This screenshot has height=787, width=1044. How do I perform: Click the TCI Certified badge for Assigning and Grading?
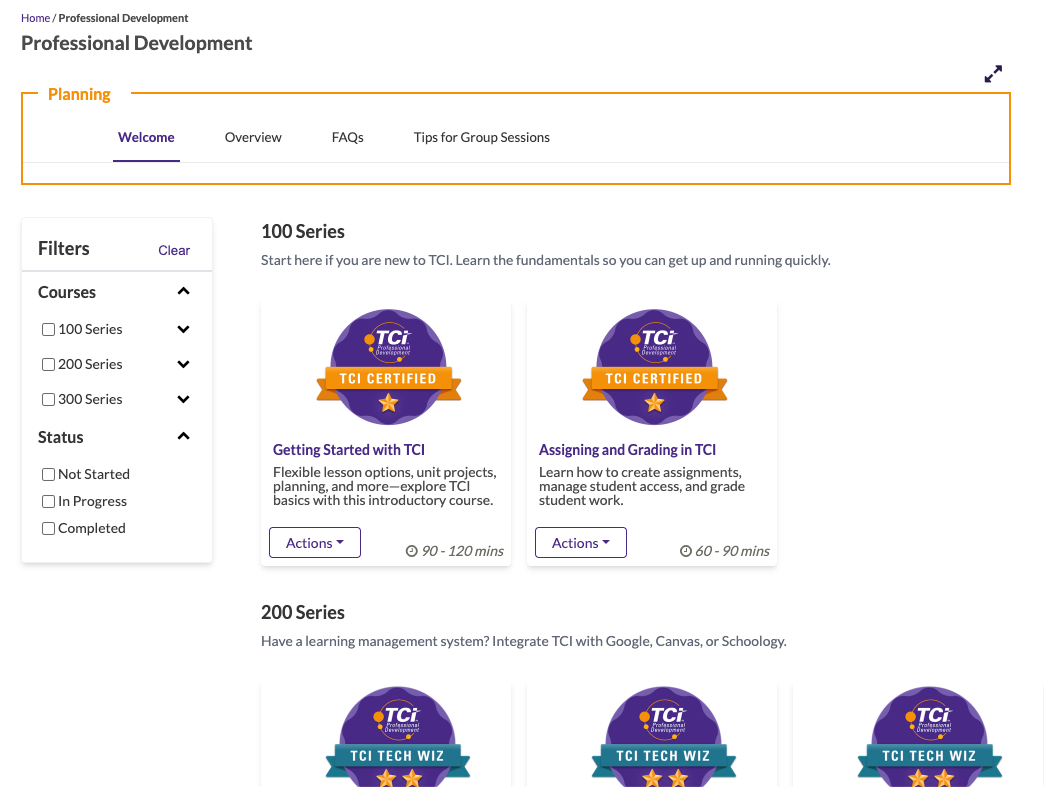[x=654, y=367]
